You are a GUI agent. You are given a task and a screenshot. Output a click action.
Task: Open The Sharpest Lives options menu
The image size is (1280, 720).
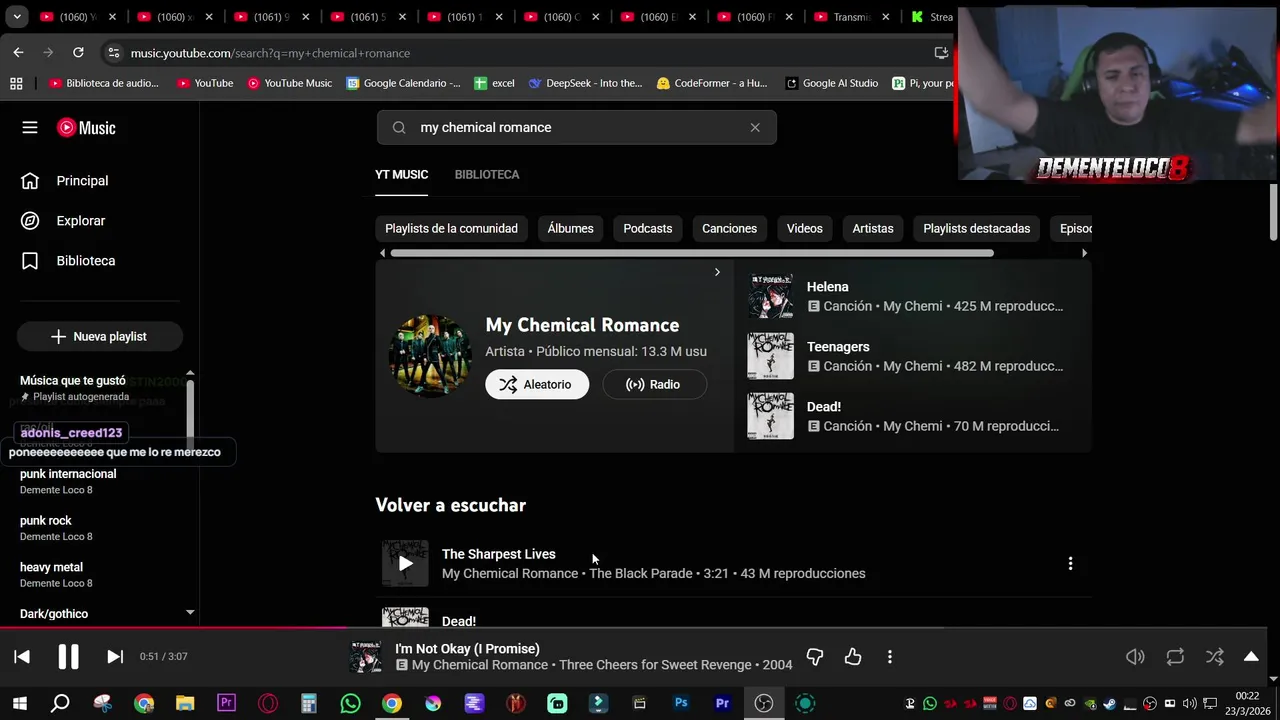pos(1070,564)
